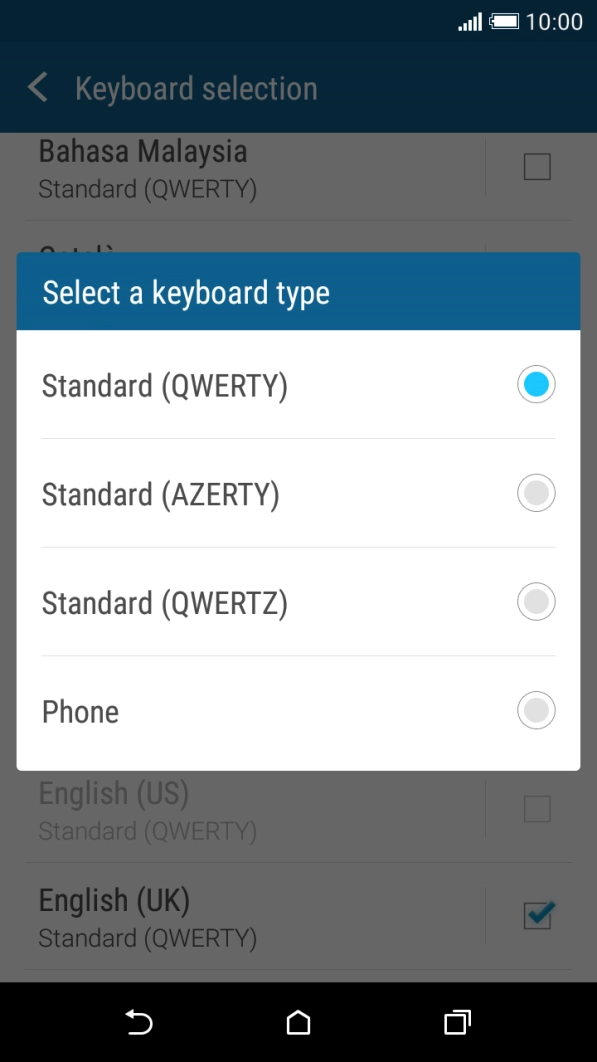Disable the English (UK) keyboard checkbox

[x=537, y=915]
